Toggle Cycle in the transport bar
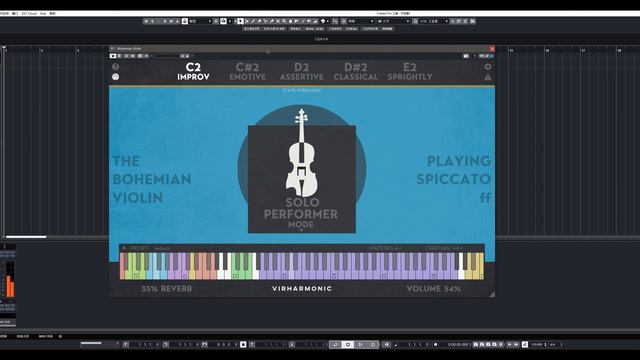Screen dimensions: 640x360 click(x=335, y=344)
